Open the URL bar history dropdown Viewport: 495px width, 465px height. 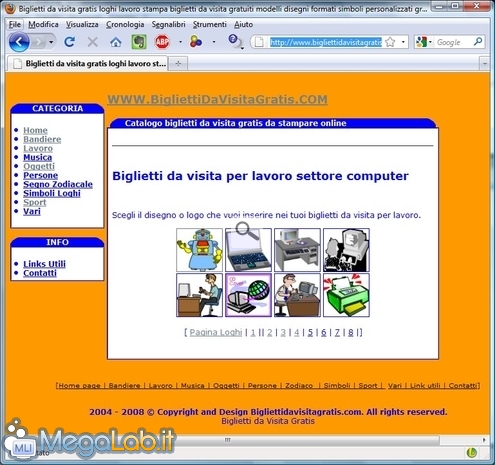[x=403, y=42]
